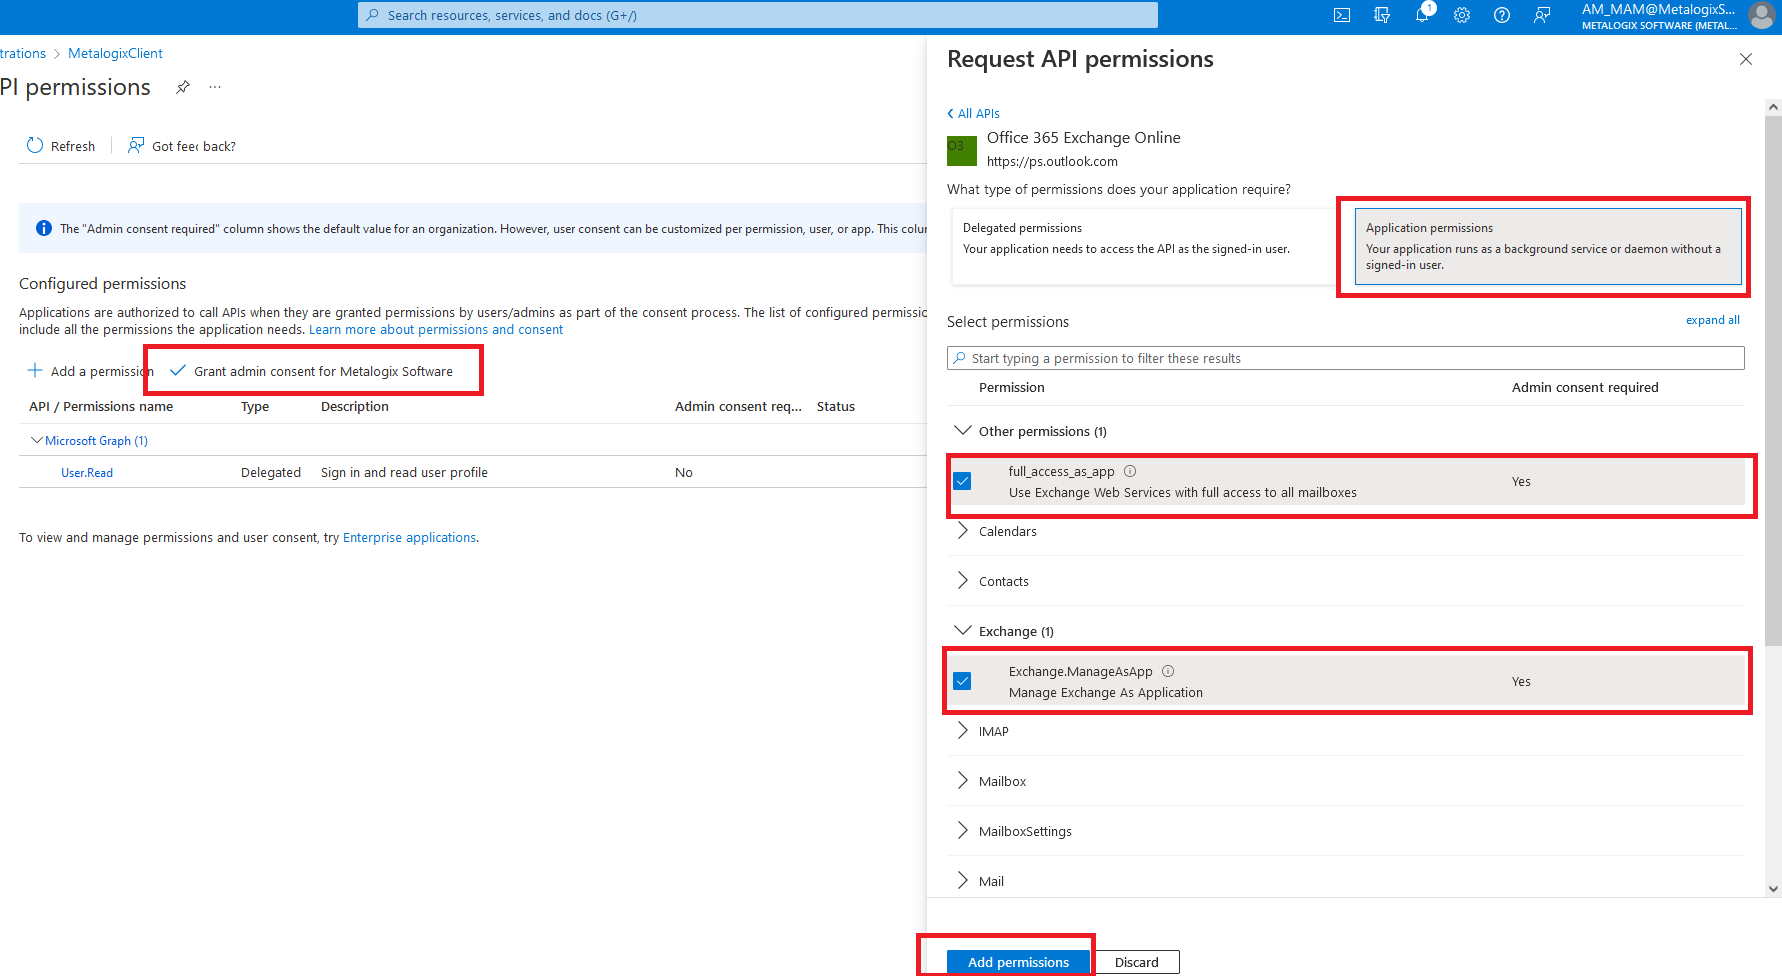
Task: Click the Got feedback icon
Action: [x=136, y=145]
